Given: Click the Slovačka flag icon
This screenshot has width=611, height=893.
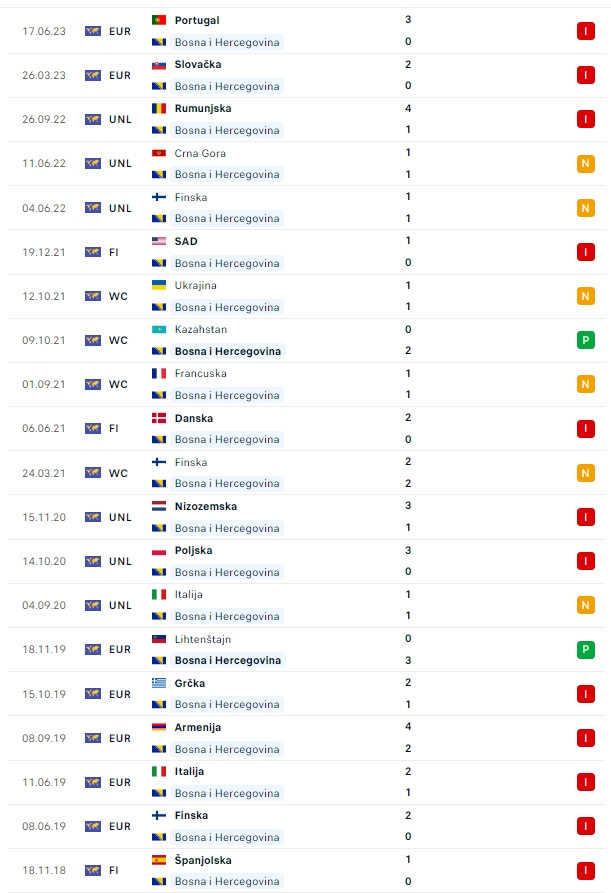Looking at the screenshot, I should point(158,64).
